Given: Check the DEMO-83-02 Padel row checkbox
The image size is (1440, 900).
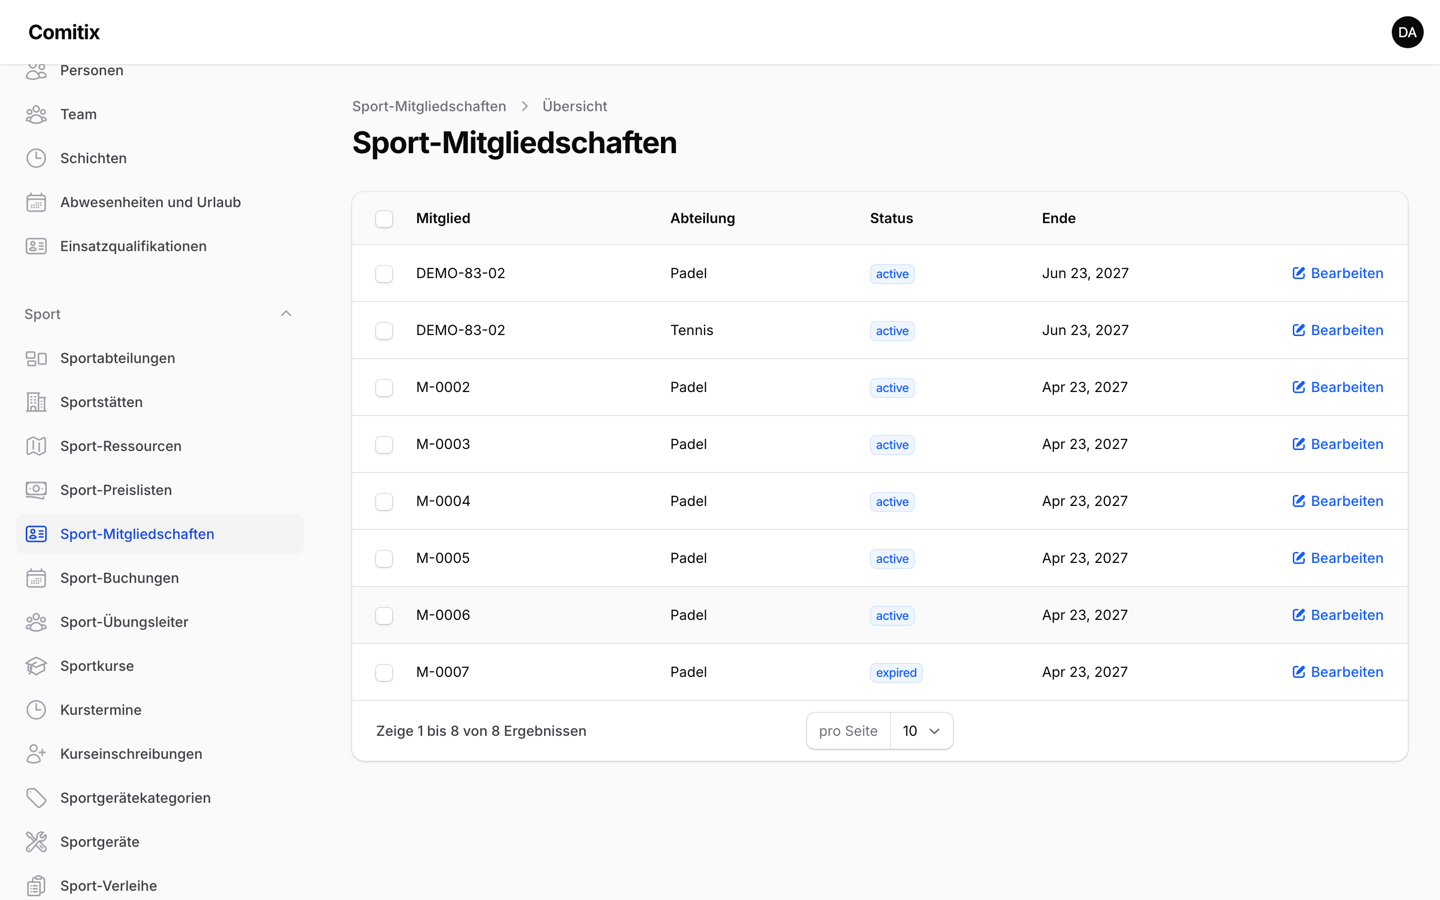Looking at the screenshot, I should click(384, 274).
